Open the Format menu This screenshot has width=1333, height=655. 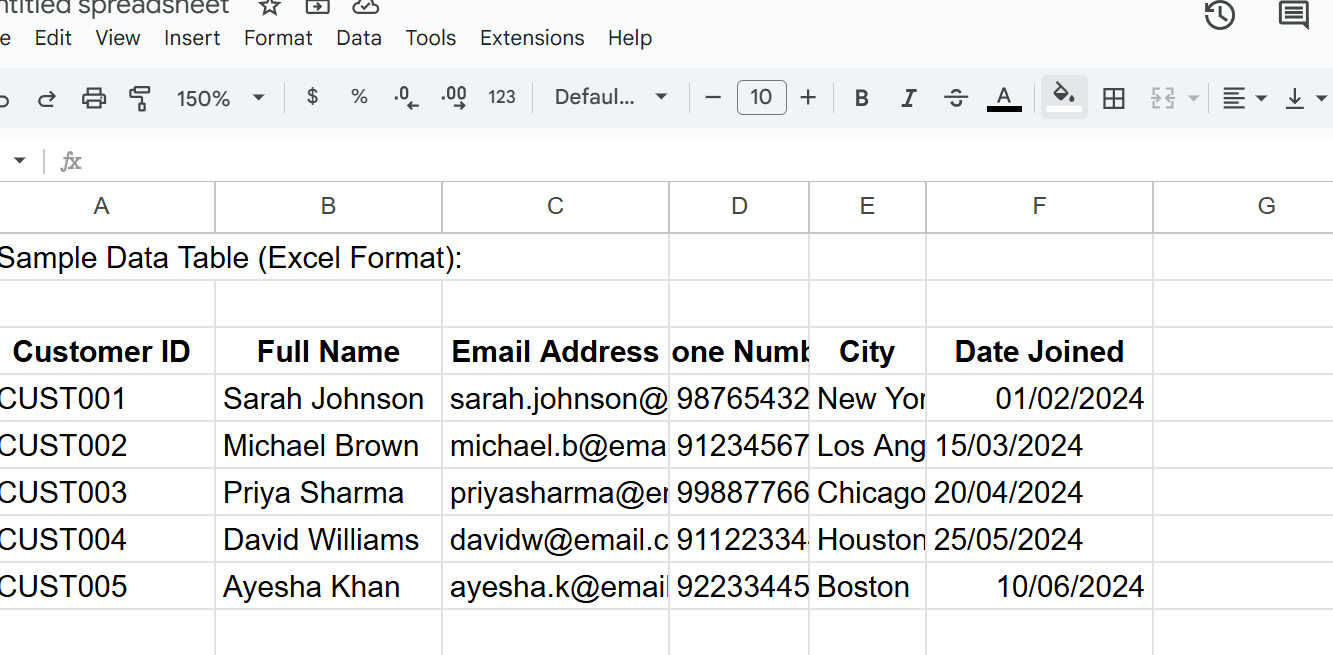point(278,38)
